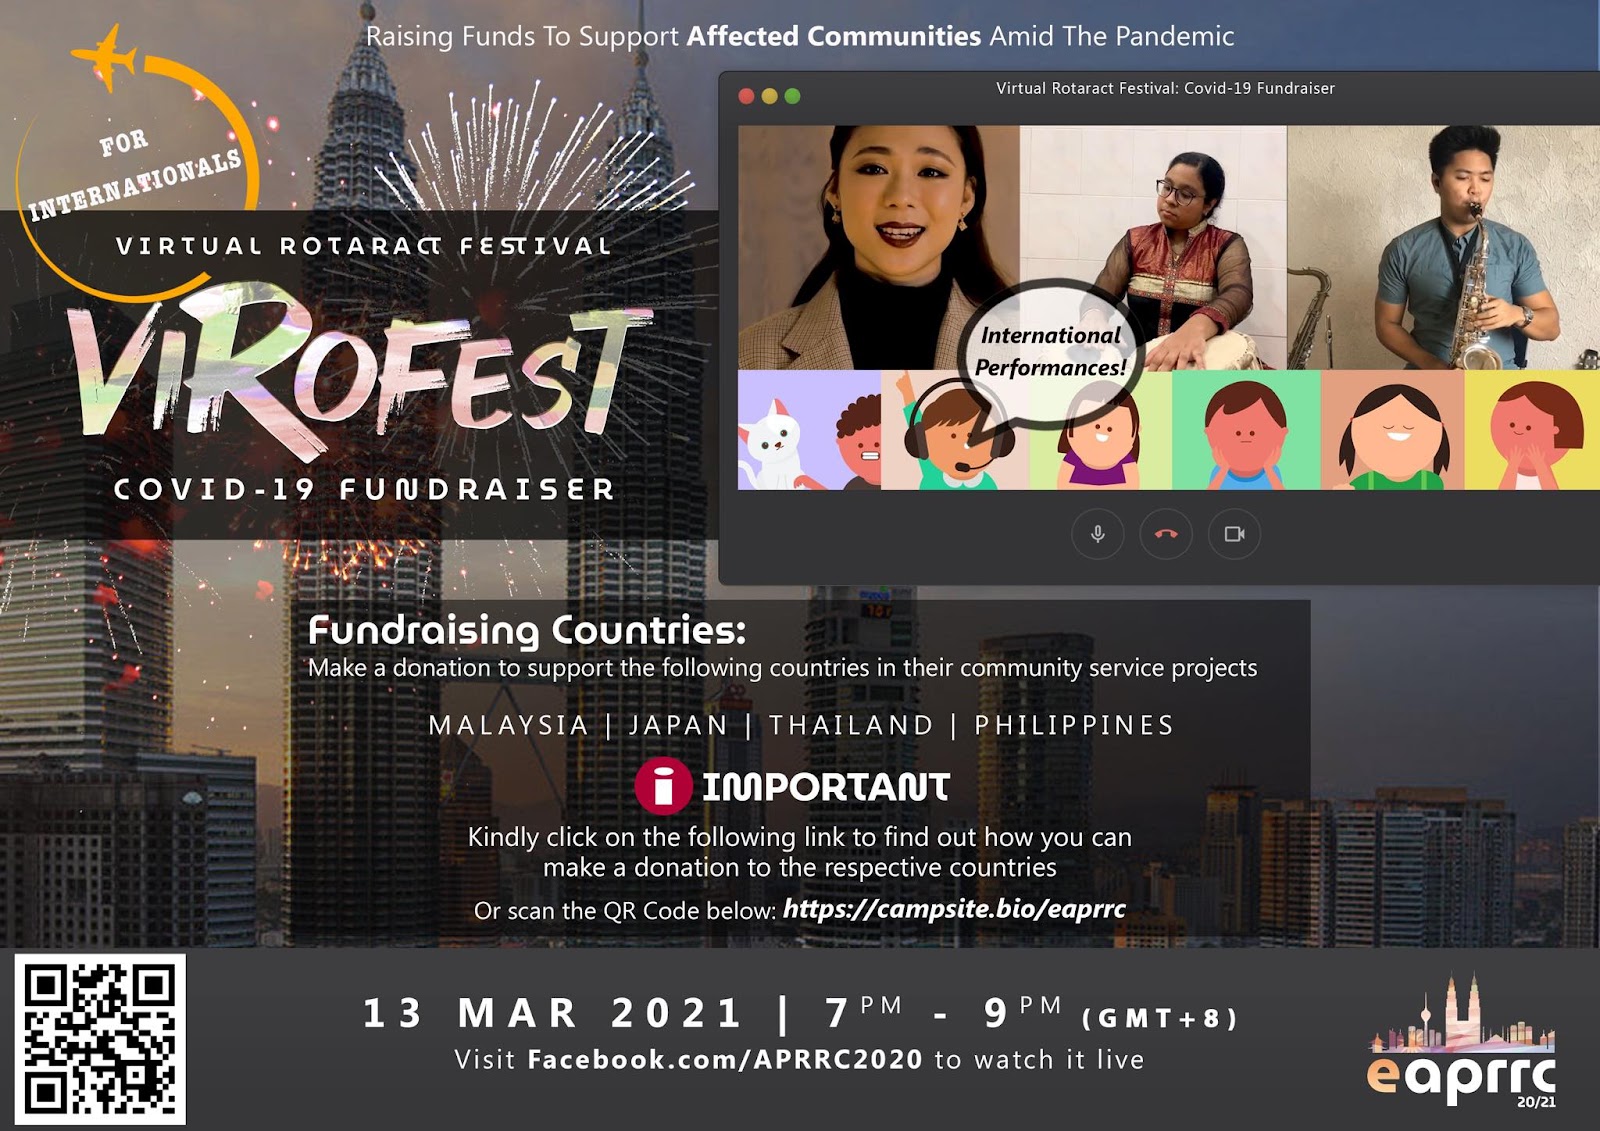1600x1131 pixels.
Task: Click the QR code image
Action: (x=100, y=1039)
